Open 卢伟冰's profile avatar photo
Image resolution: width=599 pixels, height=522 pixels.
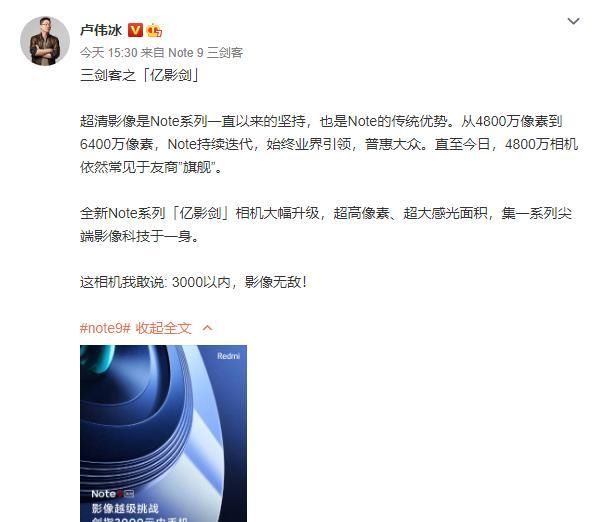click(45, 41)
